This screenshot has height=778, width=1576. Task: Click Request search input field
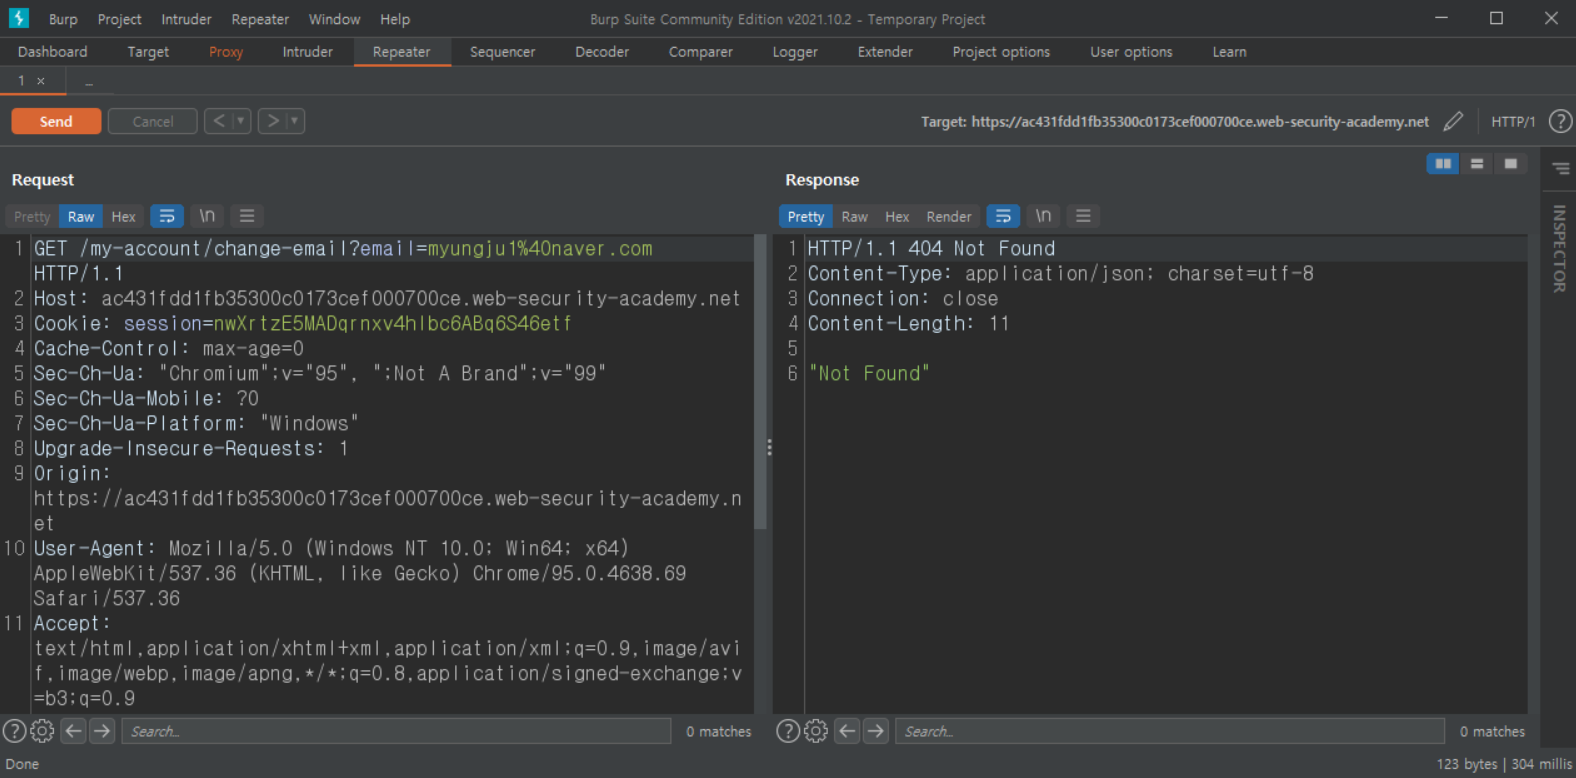coord(396,731)
